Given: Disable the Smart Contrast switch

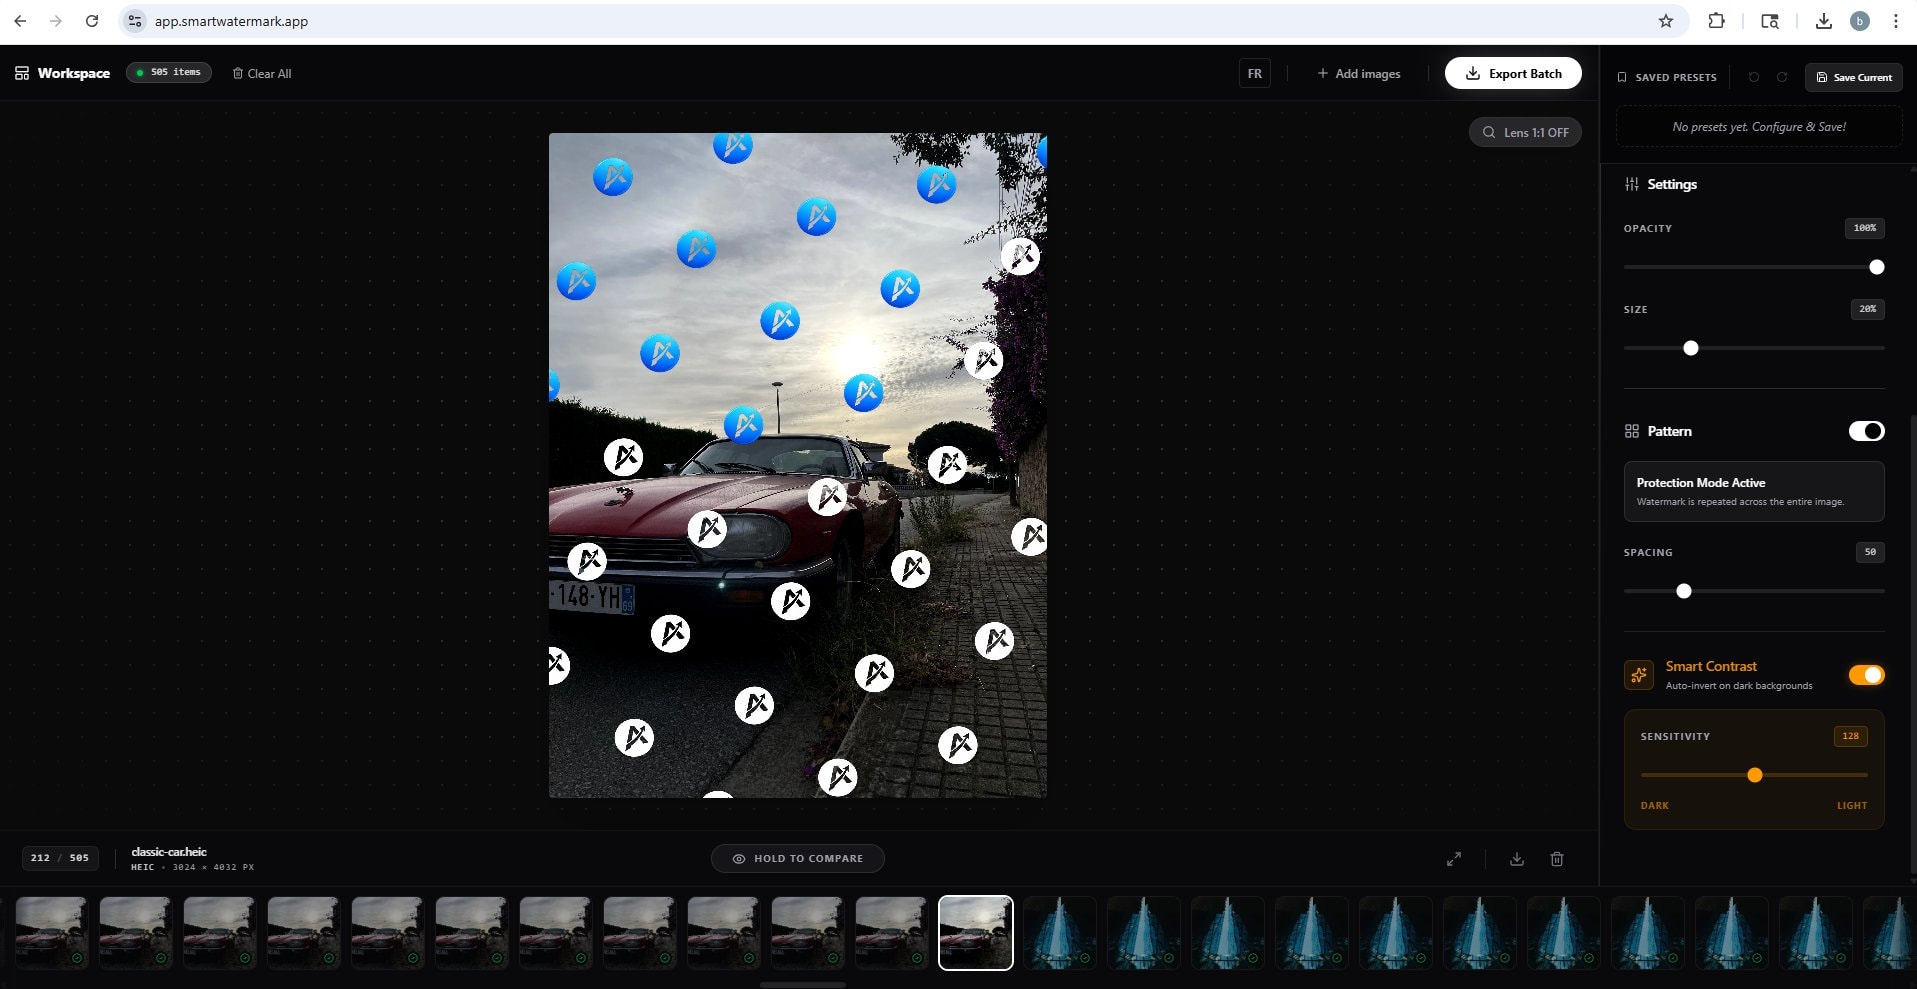Looking at the screenshot, I should [1866, 675].
